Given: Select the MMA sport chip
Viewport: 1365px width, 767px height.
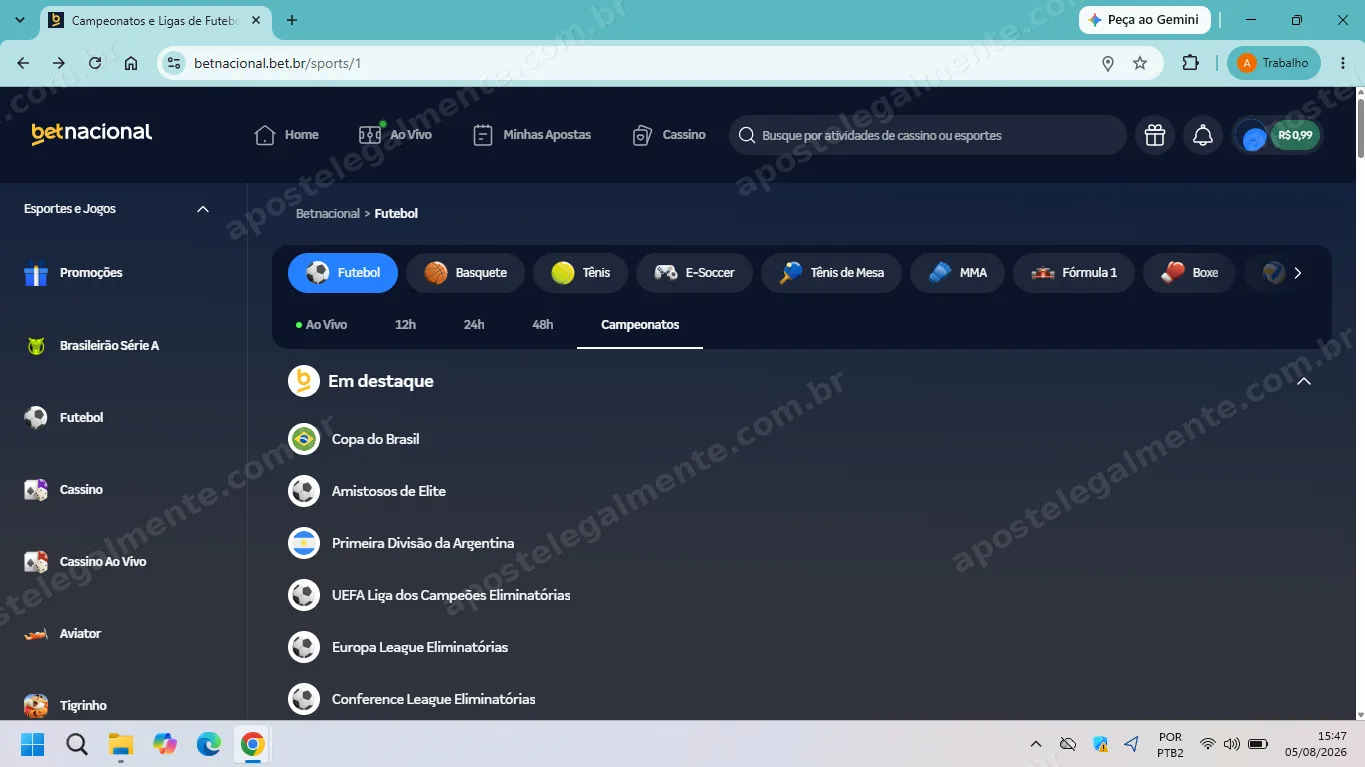Looking at the screenshot, I should (957, 273).
